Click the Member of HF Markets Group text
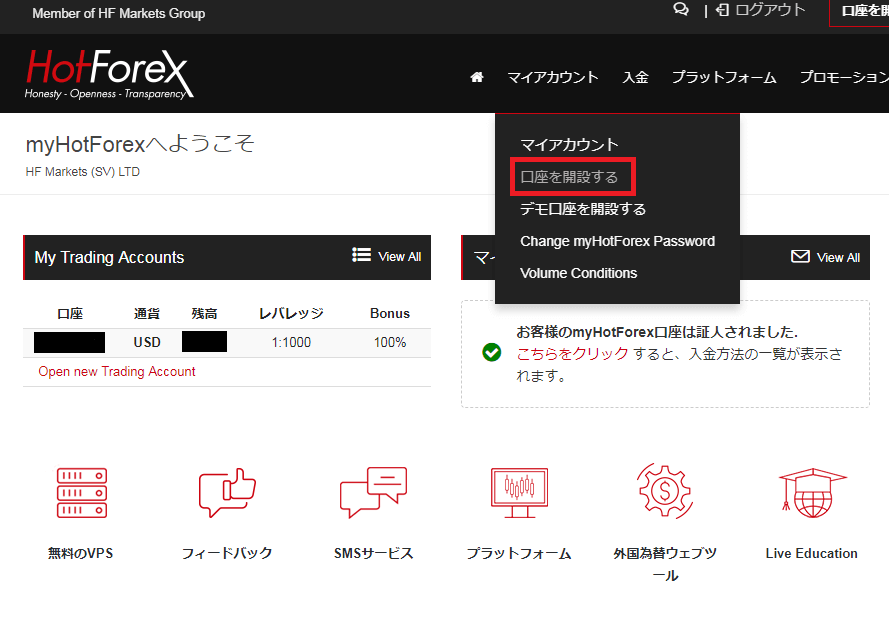Screen dimensions: 889x624 coord(118,14)
